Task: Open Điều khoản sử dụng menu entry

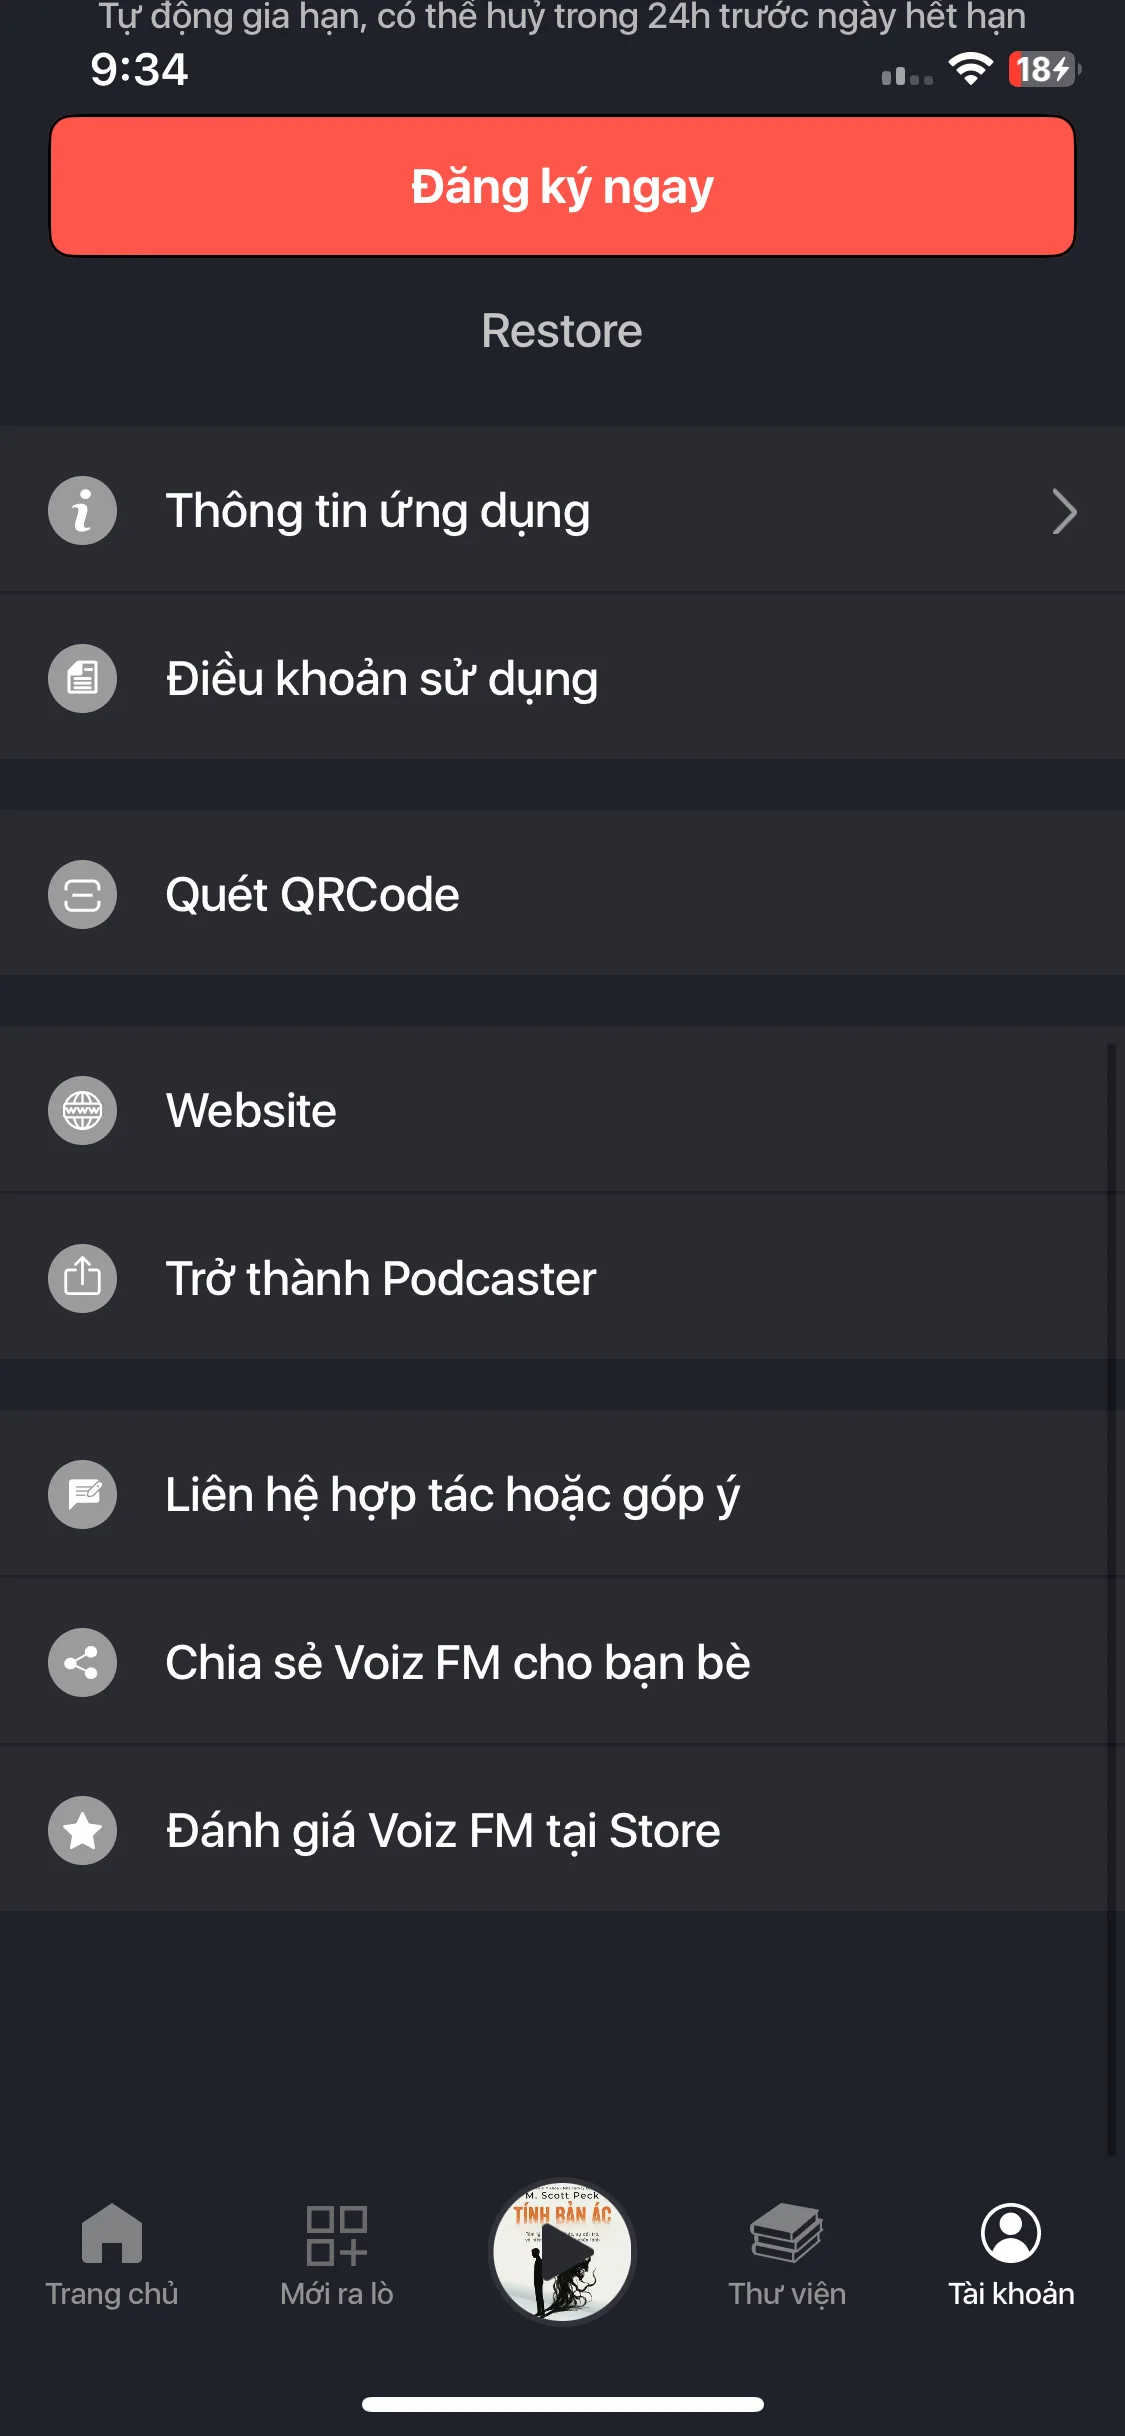Action: coord(382,679)
